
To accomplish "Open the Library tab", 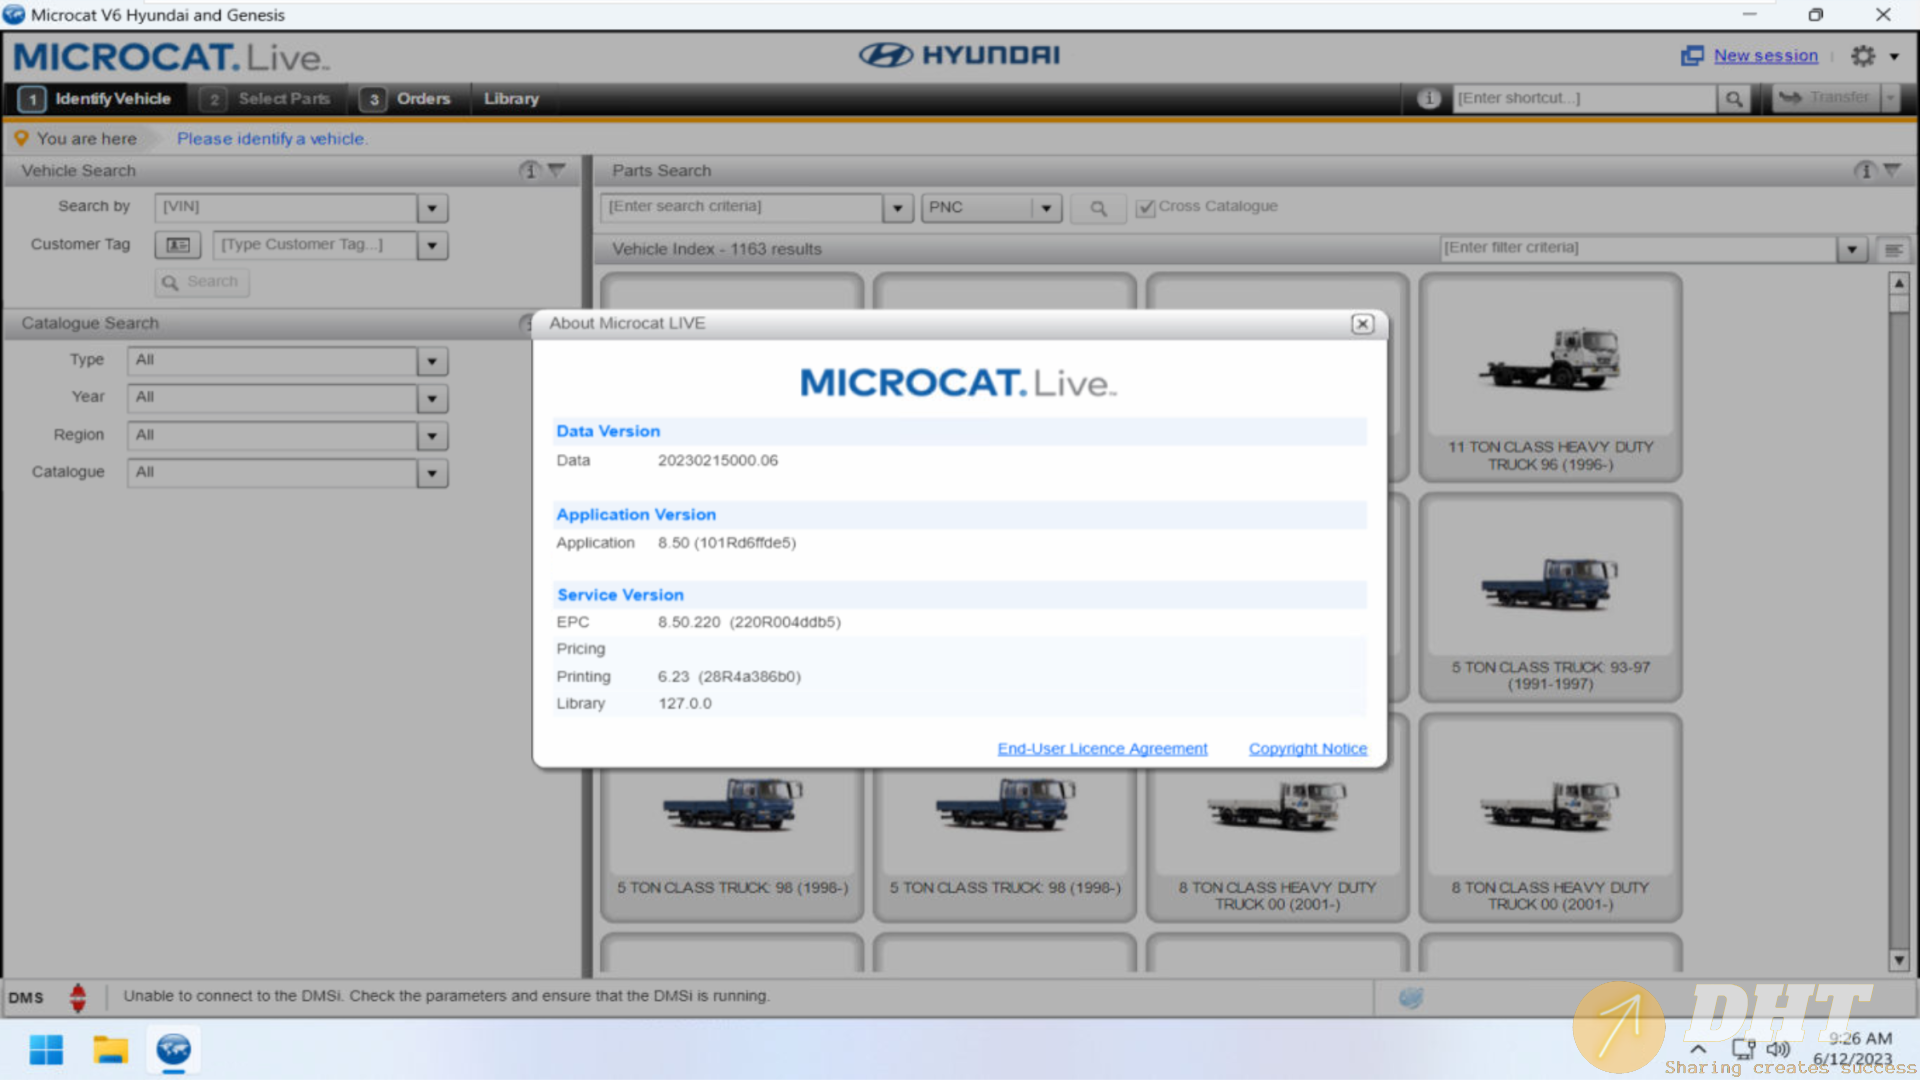I will coord(511,98).
